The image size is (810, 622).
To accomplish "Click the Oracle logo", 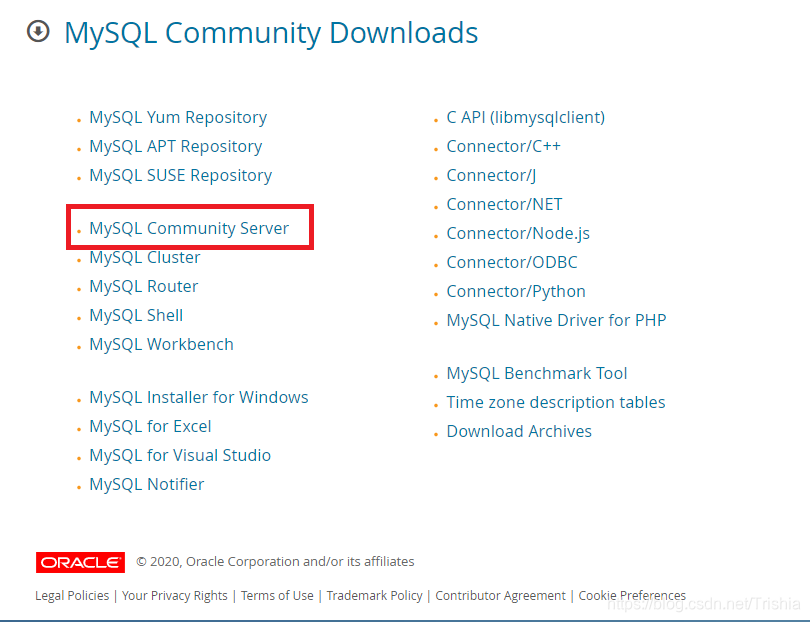I will point(80,562).
